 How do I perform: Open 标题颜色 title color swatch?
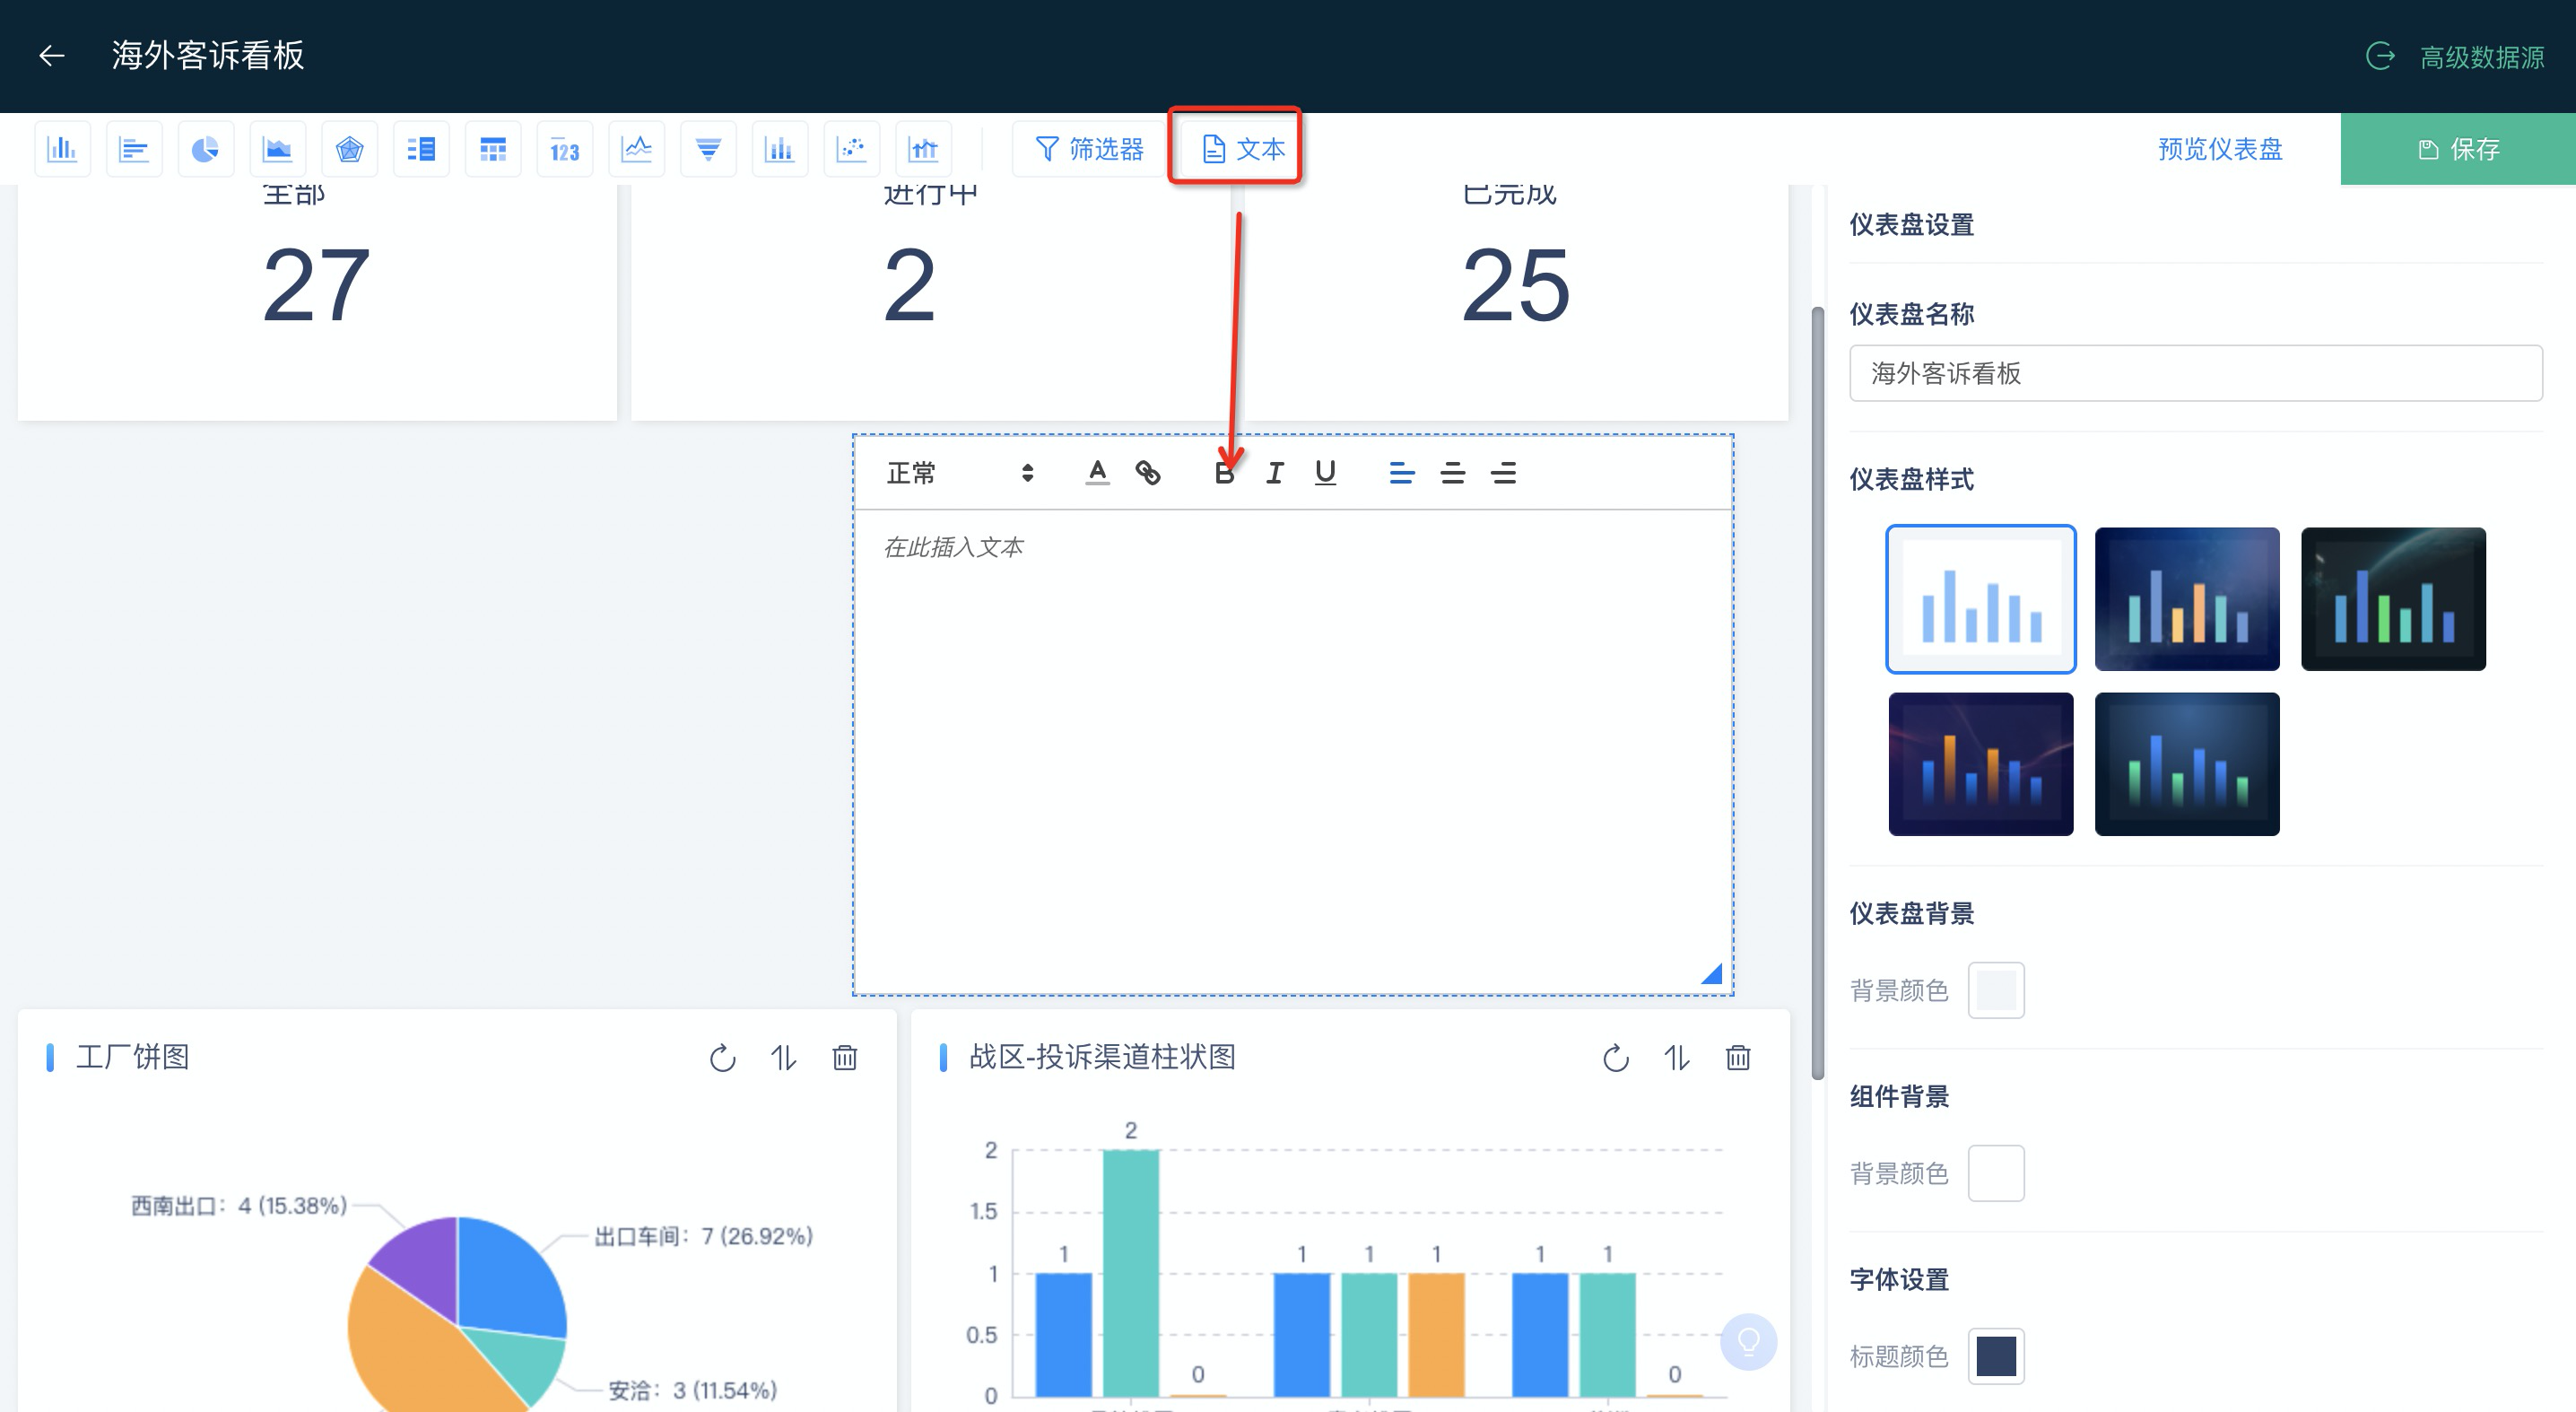[1996, 1356]
